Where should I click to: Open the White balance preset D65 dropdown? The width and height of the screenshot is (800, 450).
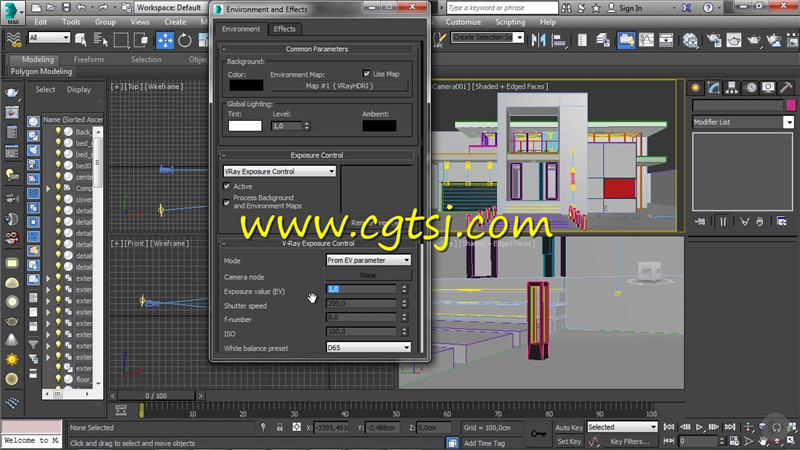coord(368,347)
